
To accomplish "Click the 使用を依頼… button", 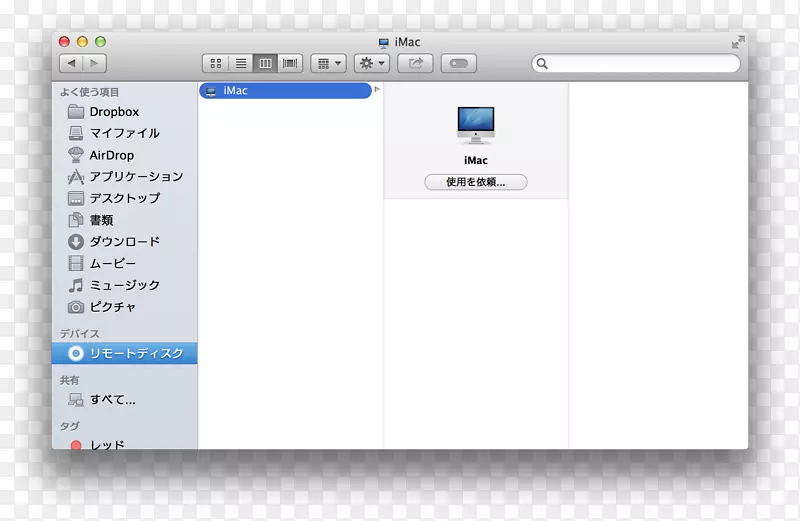I will pyautogui.click(x=476, y=182).
